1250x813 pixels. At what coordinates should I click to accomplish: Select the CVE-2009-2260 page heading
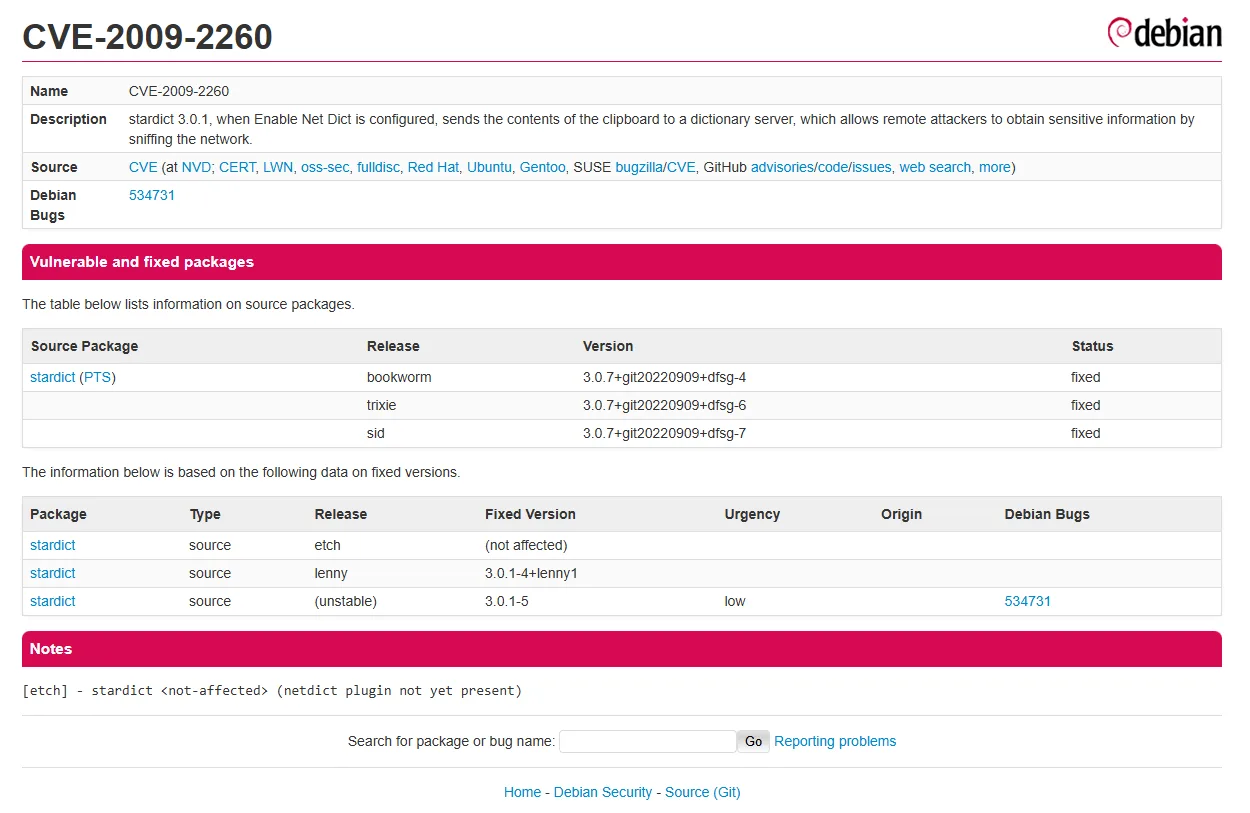[147, 36]
